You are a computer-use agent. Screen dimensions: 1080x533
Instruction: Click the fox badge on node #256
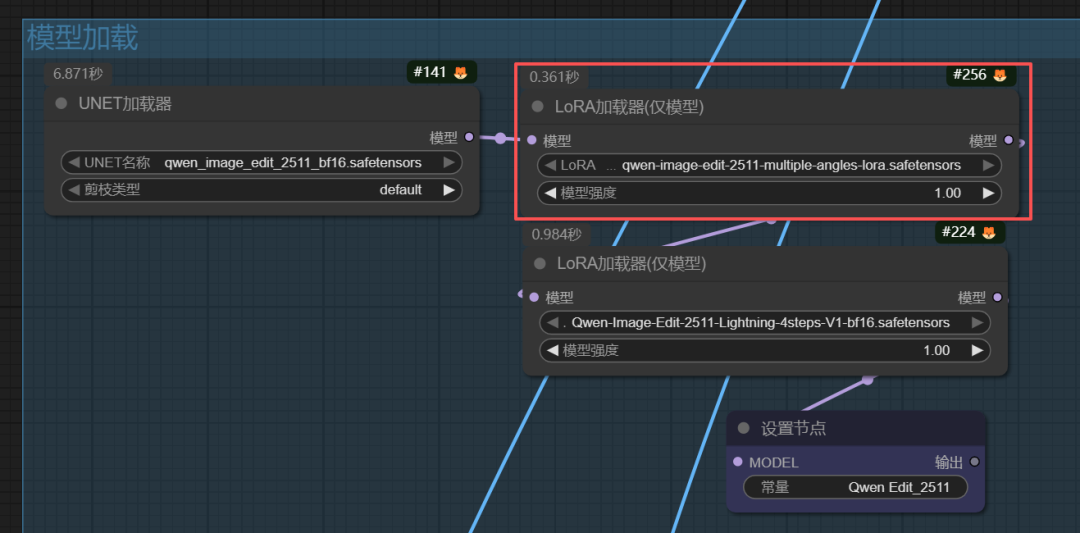[999, 75]
